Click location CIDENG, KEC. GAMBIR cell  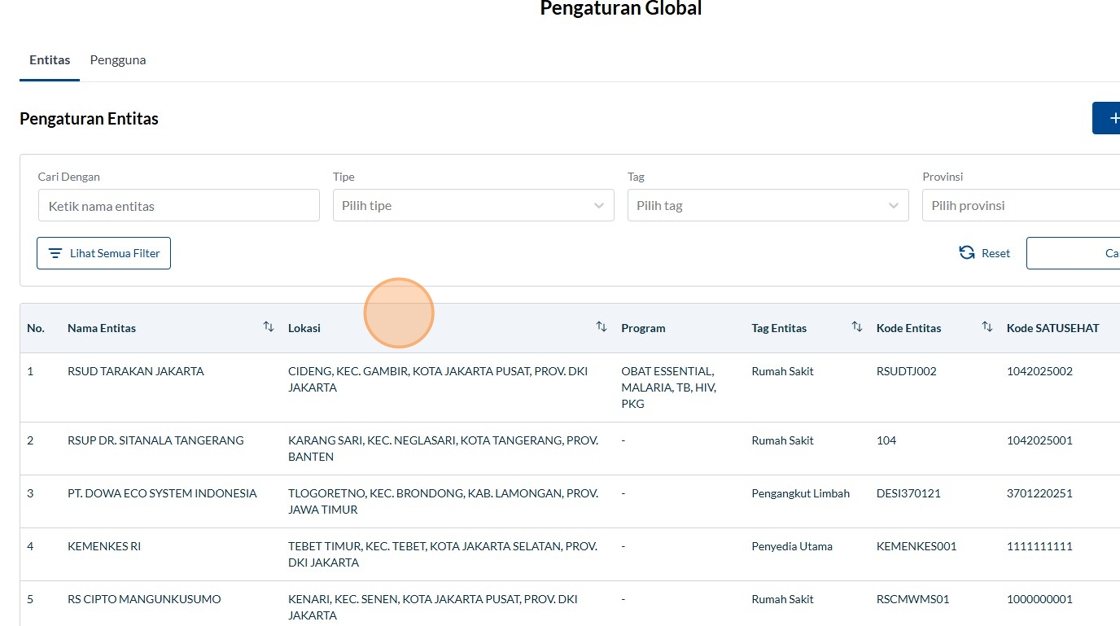[x=438, y=379]
